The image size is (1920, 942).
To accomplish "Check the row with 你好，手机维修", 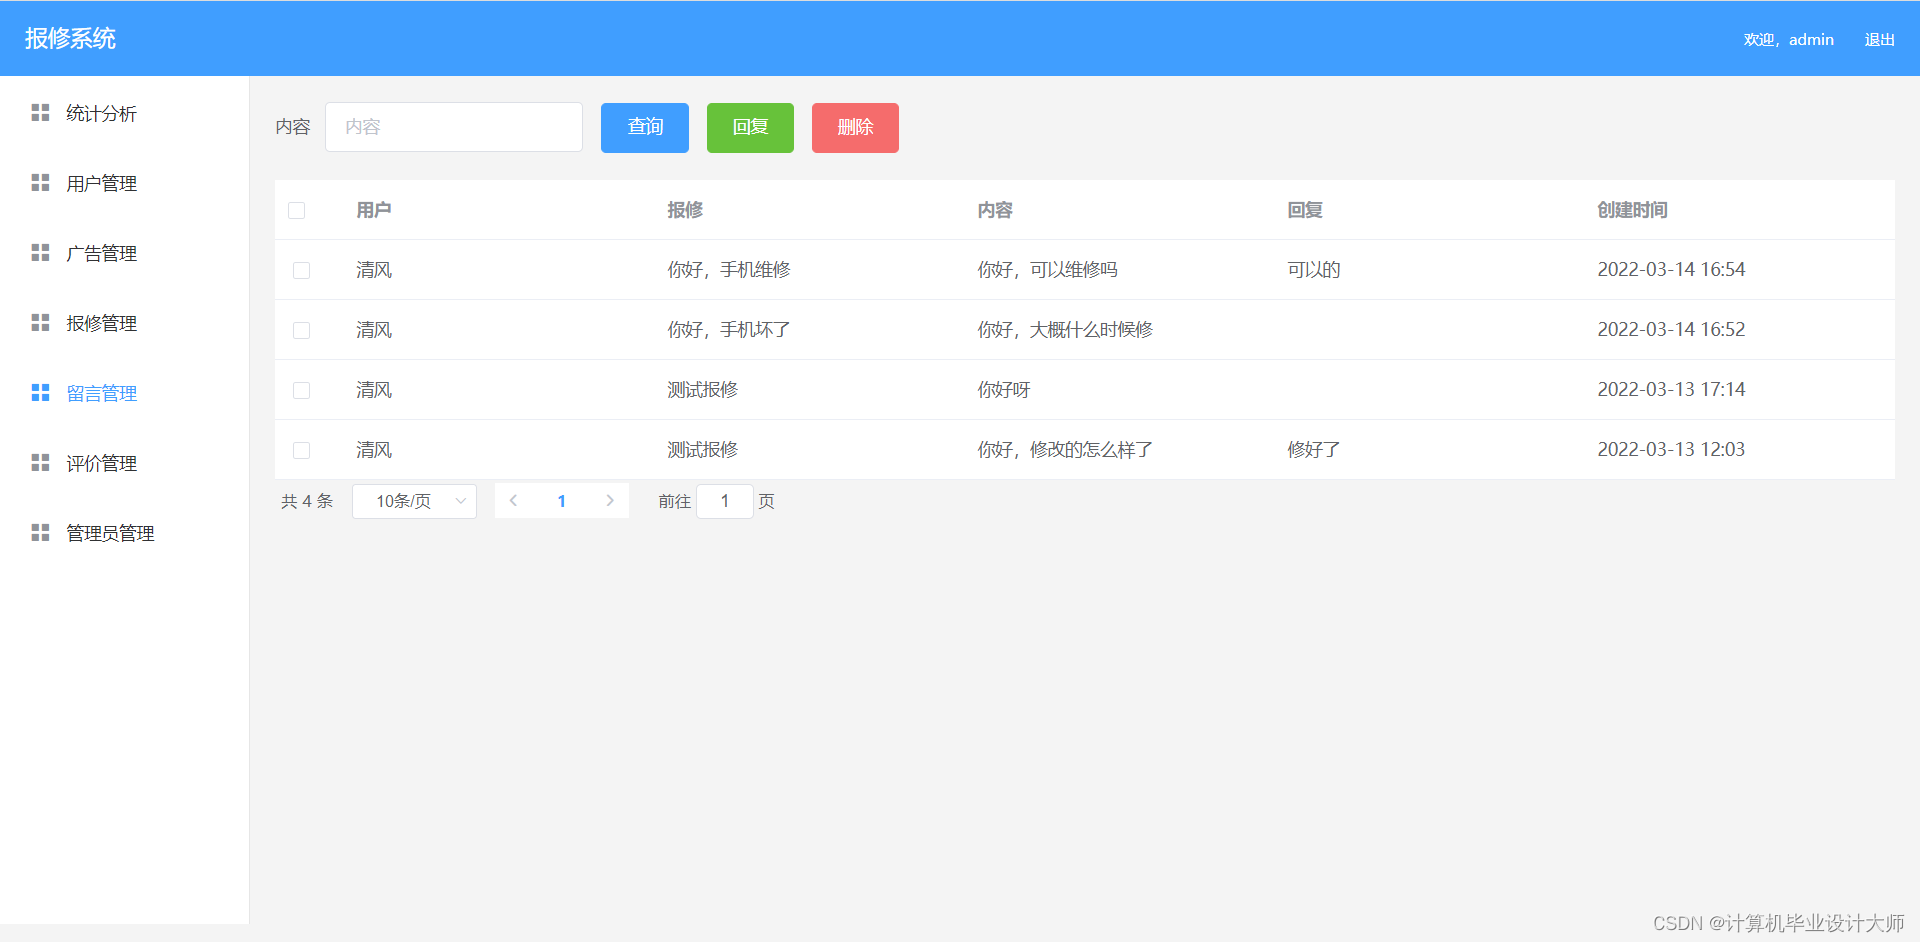I will pos(301,270).
